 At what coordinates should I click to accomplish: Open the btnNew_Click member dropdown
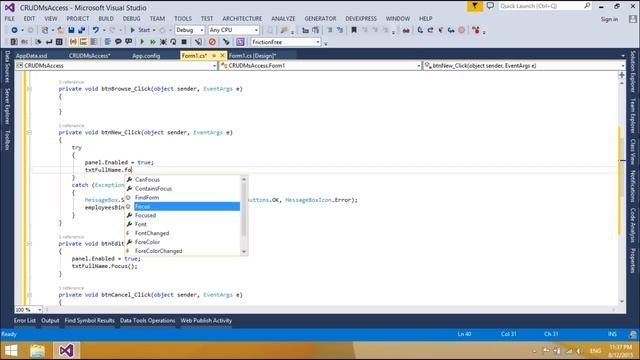524,65
